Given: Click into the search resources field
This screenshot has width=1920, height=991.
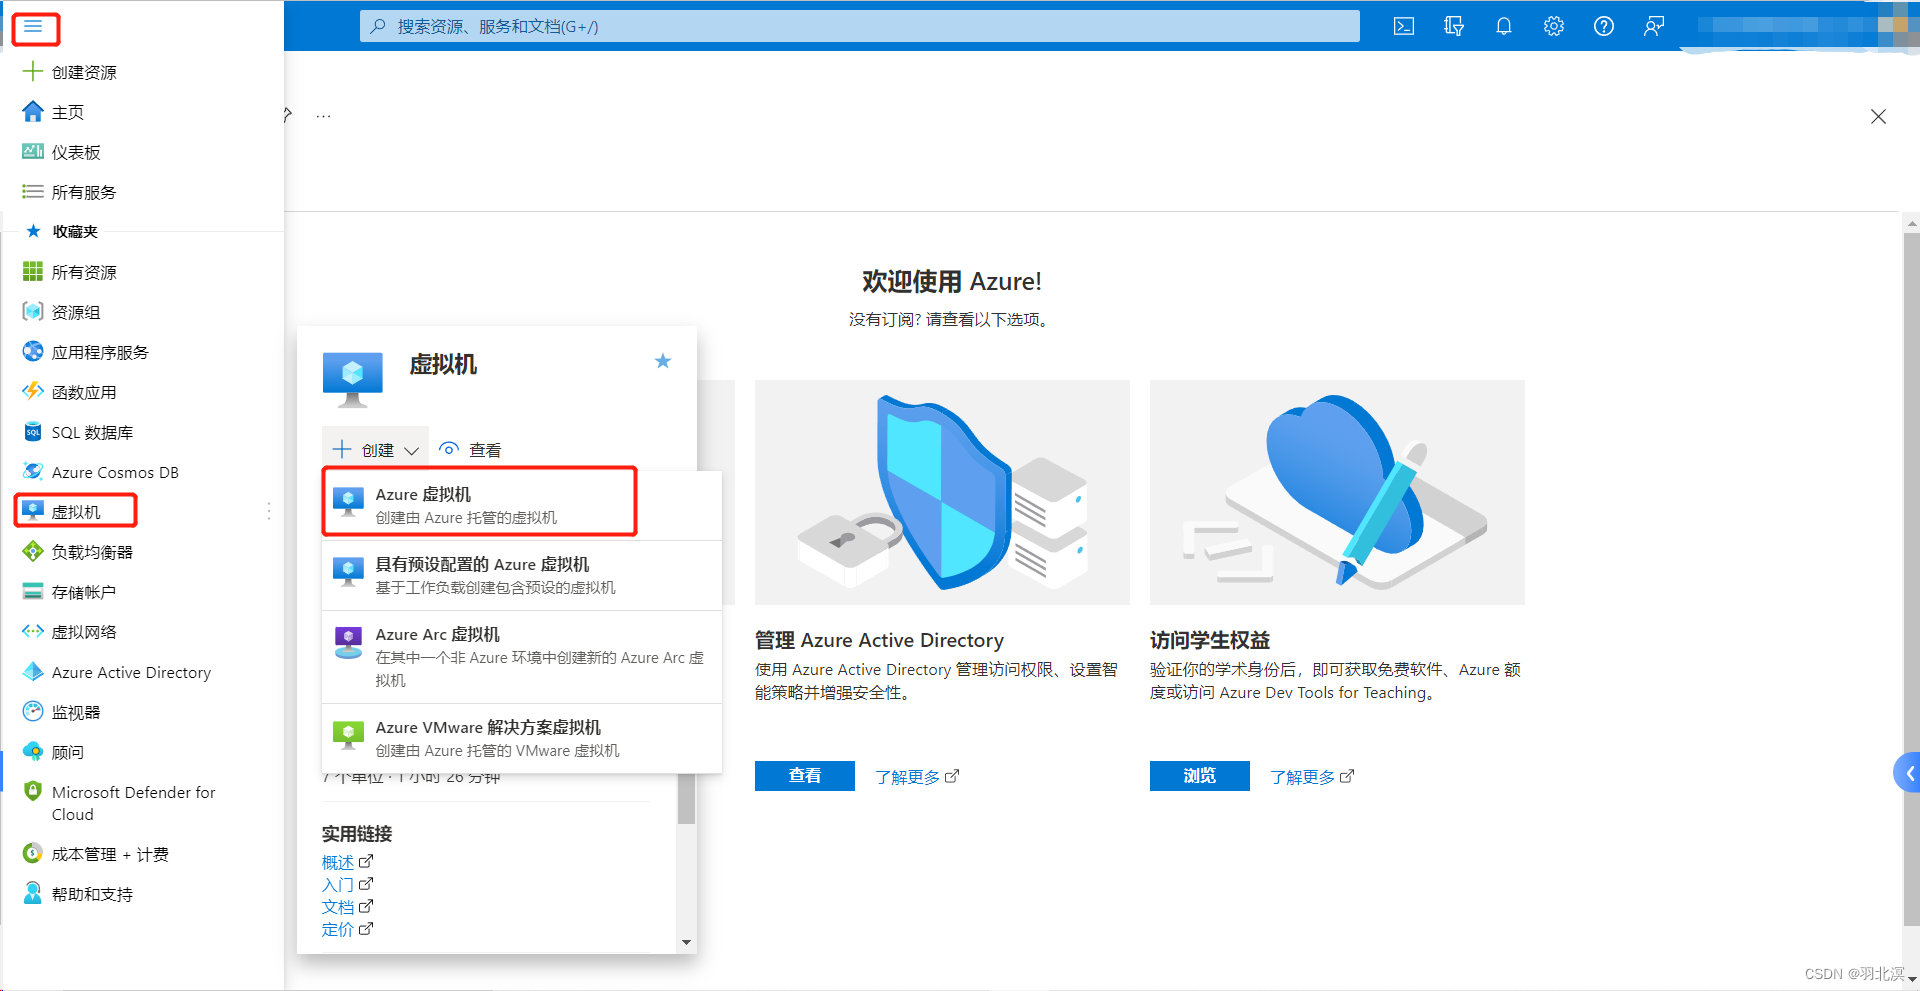Looking at the screenshot, I should click(x=860, y=27).
